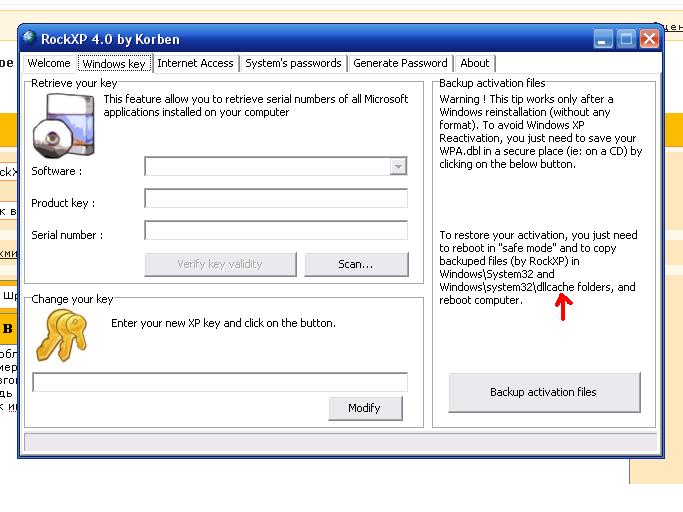
Task: Click the 'Backup activation files' group heading
Action: point(492,83)
